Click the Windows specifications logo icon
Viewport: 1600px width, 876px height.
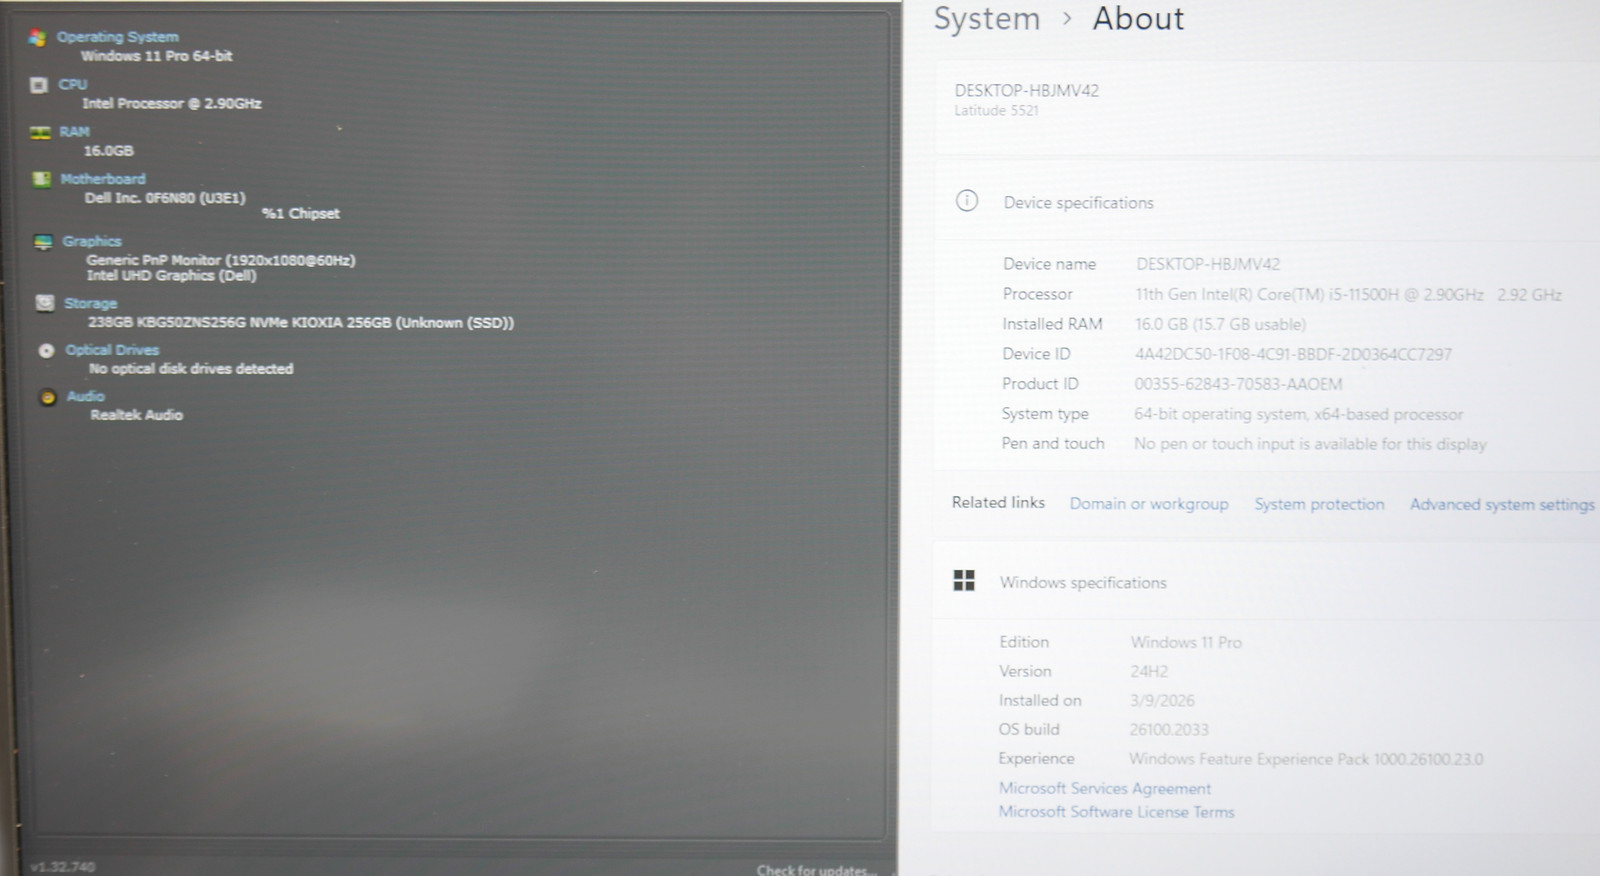[x=964, y=581]
